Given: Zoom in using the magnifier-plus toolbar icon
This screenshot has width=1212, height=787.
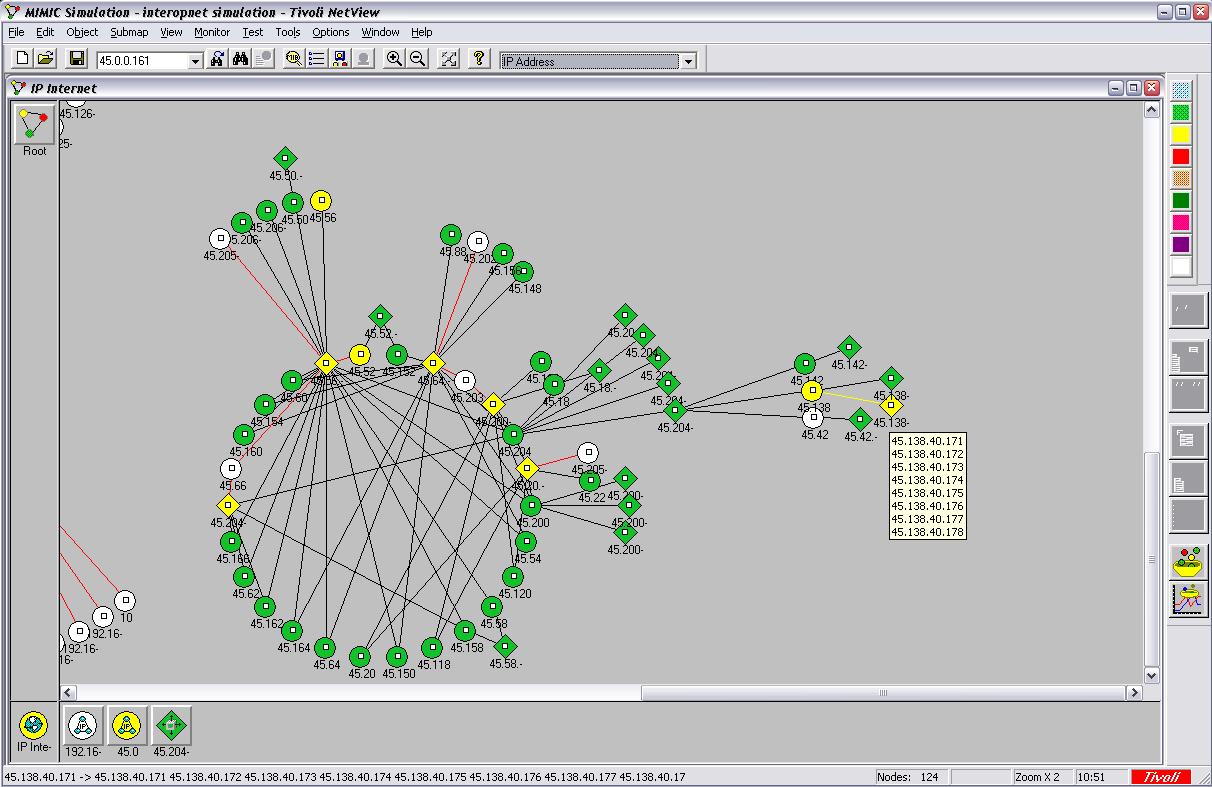Looking at the screenshot, I should pos(394,58).
